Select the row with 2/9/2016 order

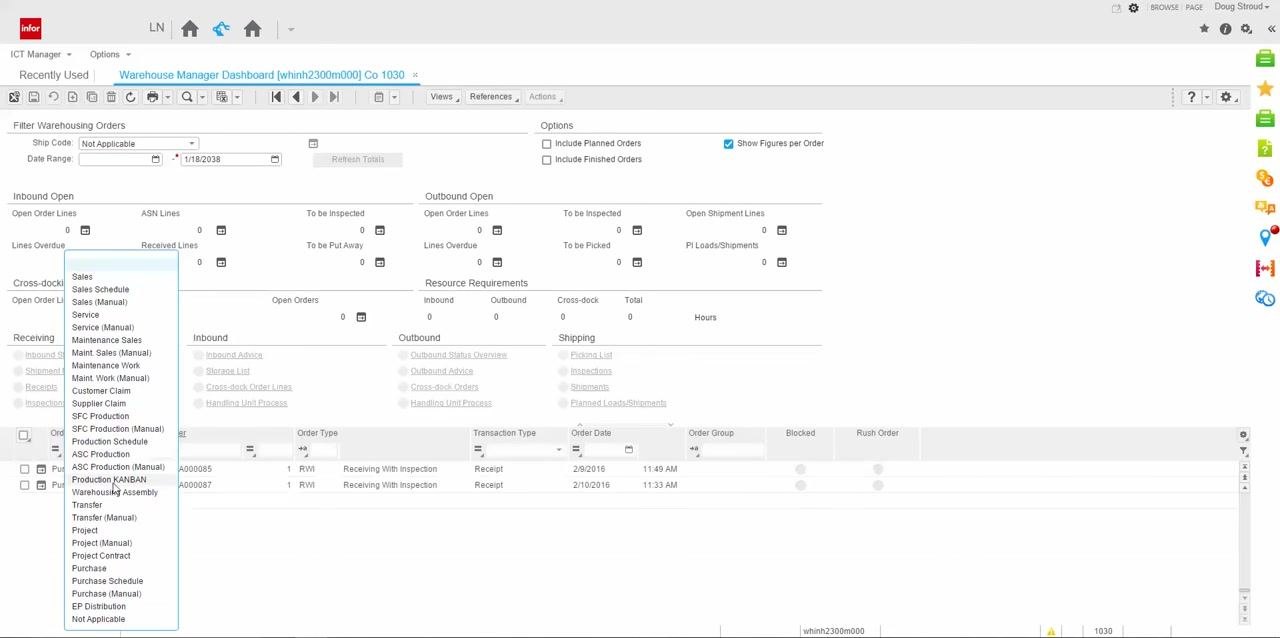tap(25, 469)
